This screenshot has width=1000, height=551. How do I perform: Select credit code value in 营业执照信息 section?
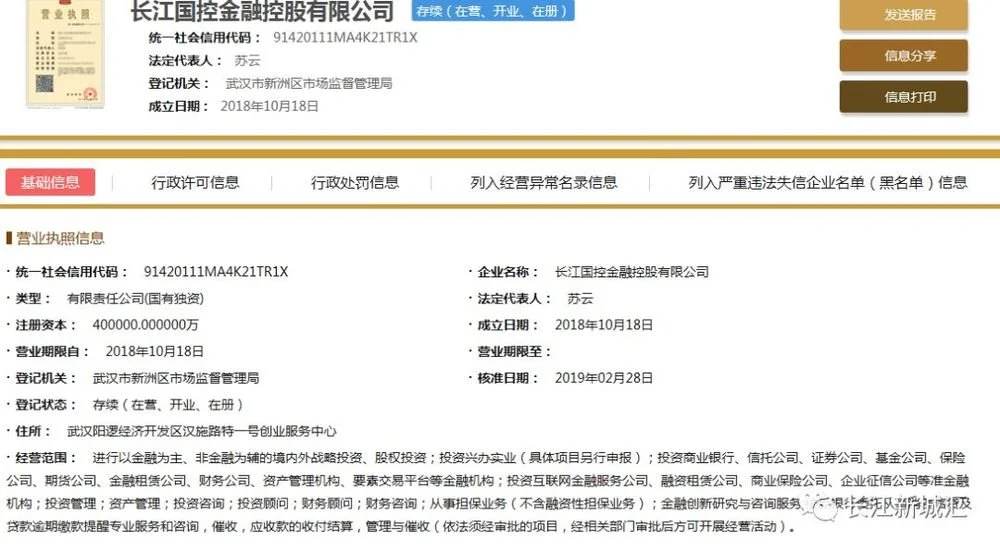click(x=216, y=272)
